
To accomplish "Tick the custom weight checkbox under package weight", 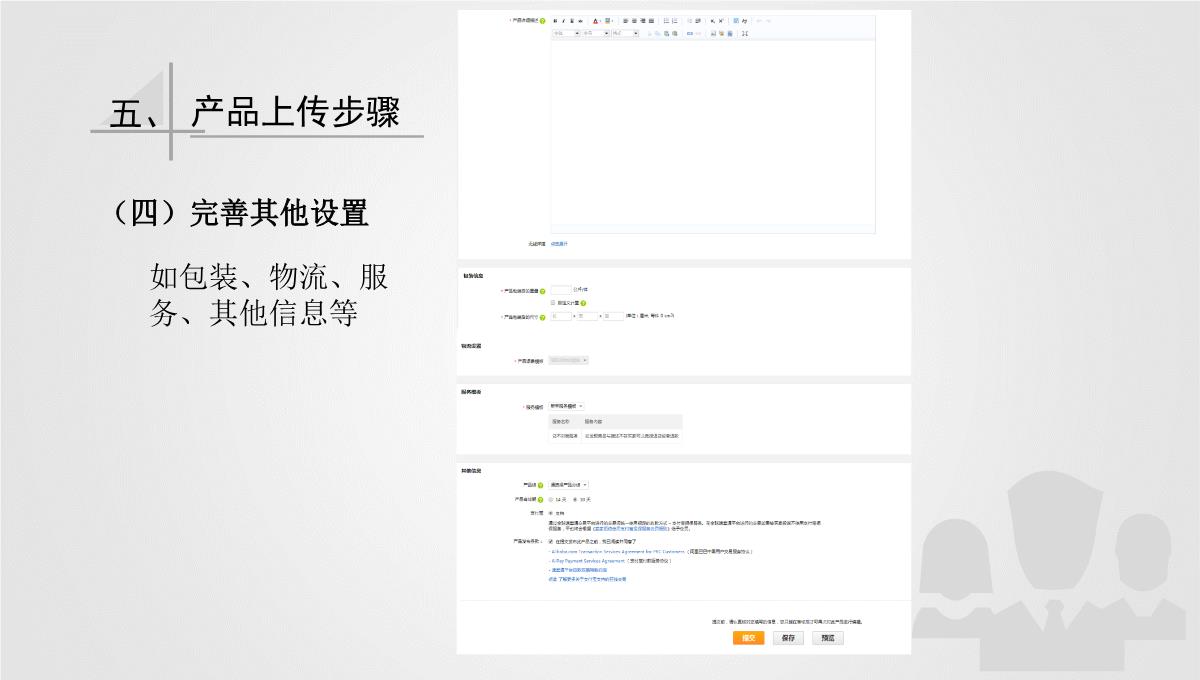I will 553,302.
